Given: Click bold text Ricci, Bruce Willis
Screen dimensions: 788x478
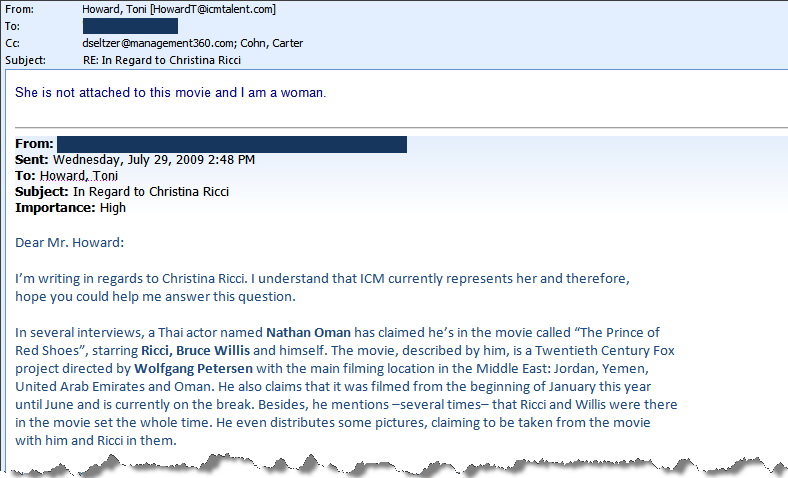Looking at the screenshot, I should tap(195, 351).
